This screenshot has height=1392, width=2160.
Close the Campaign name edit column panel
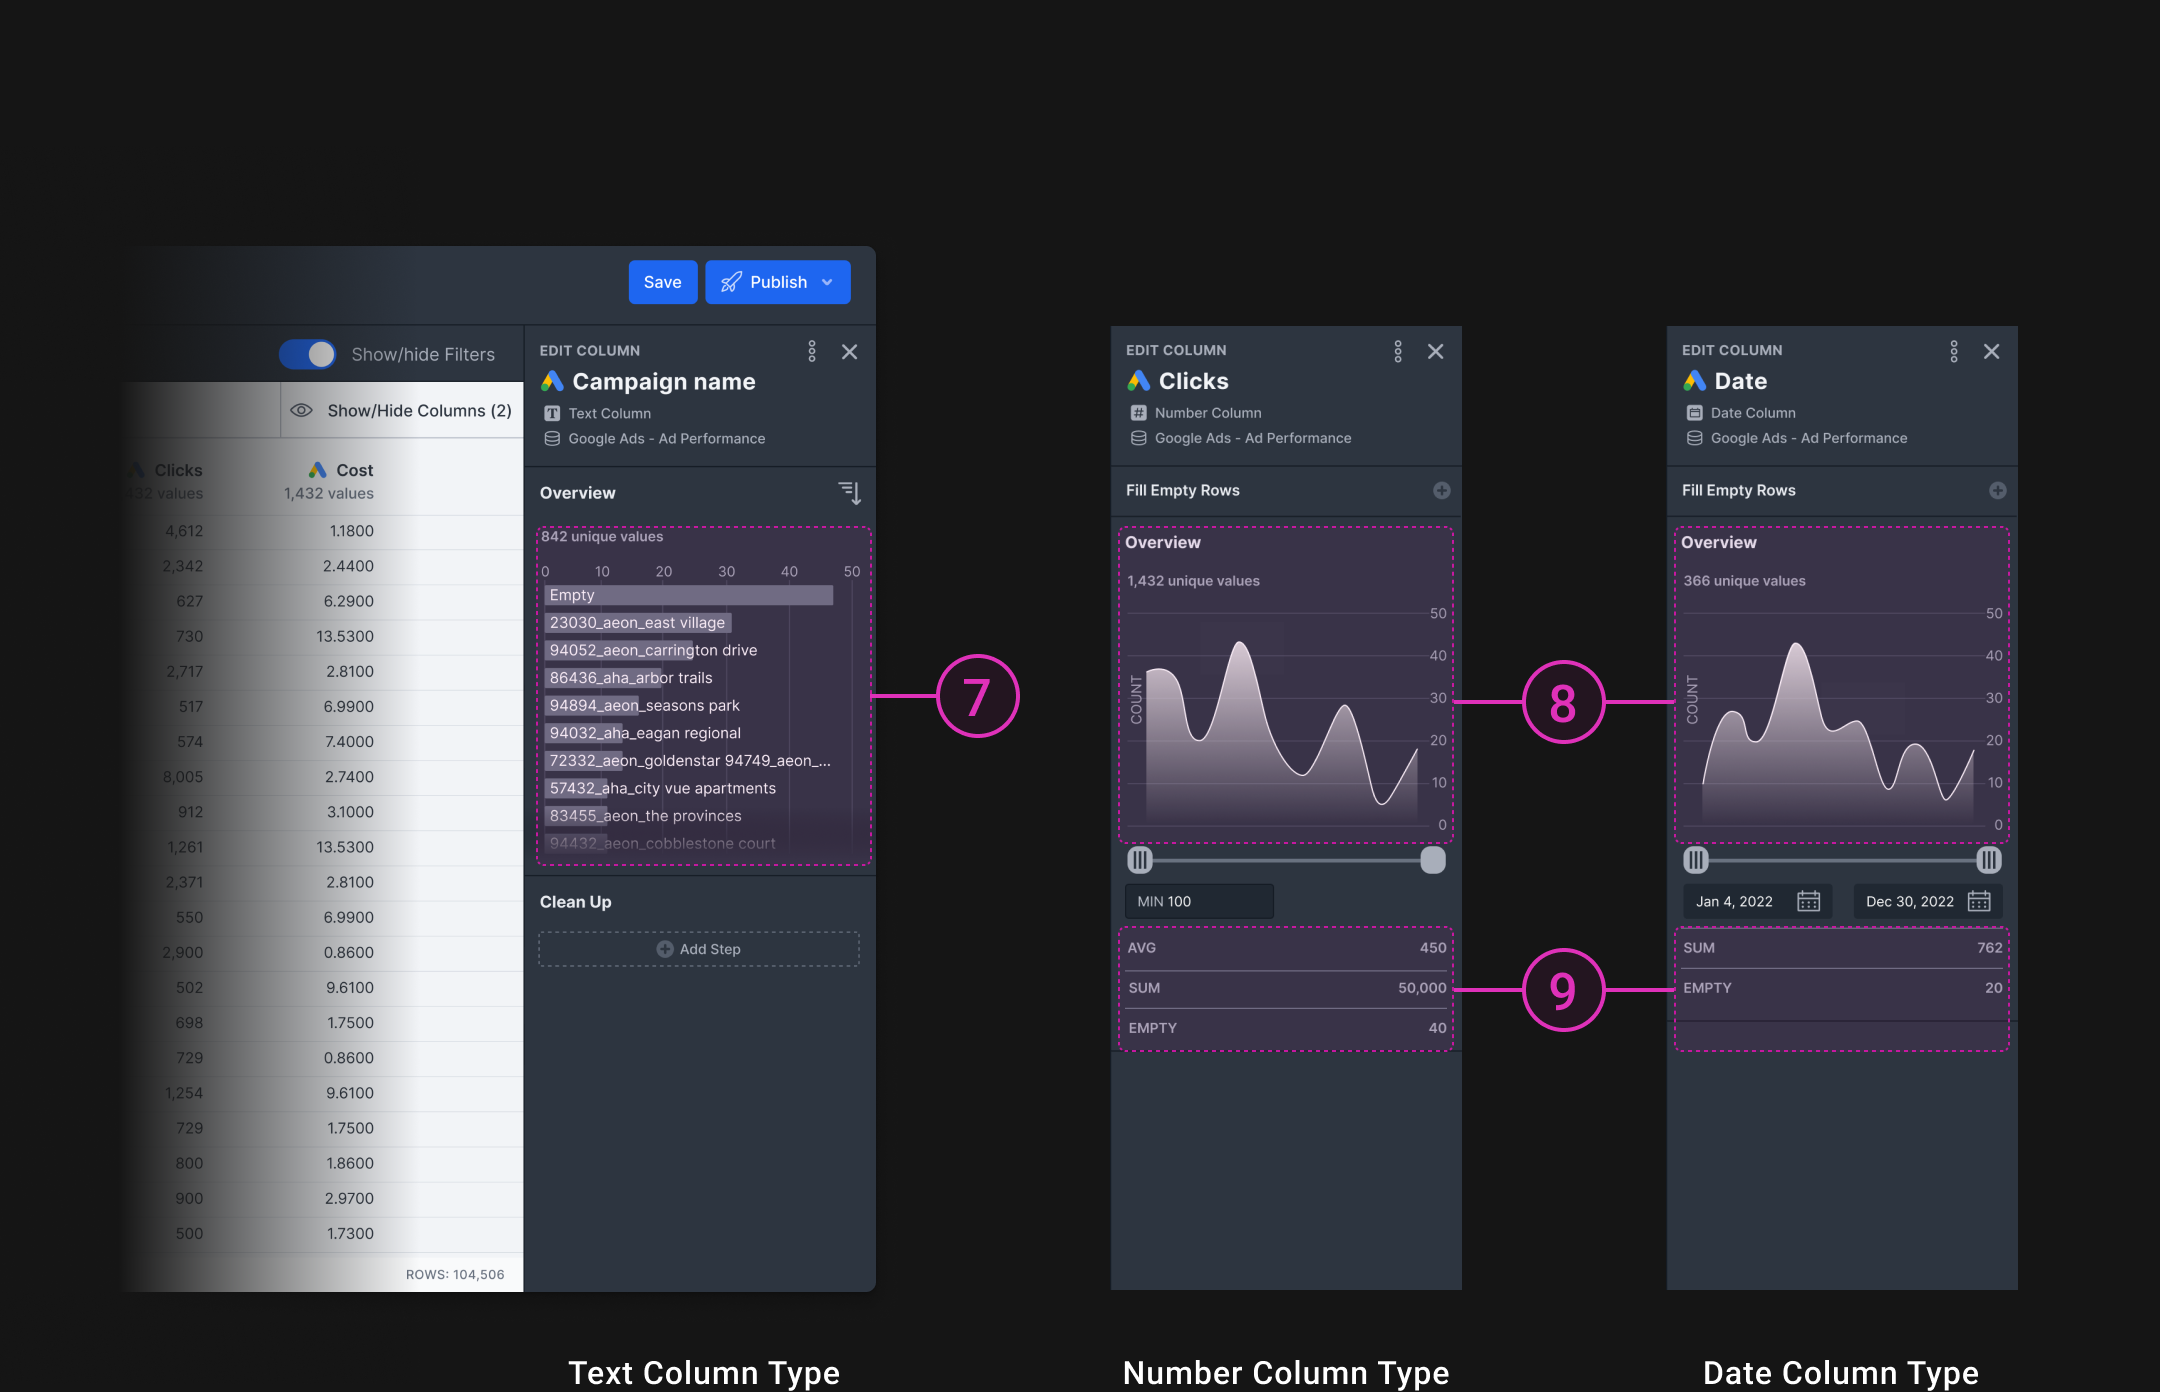point(849,351)
